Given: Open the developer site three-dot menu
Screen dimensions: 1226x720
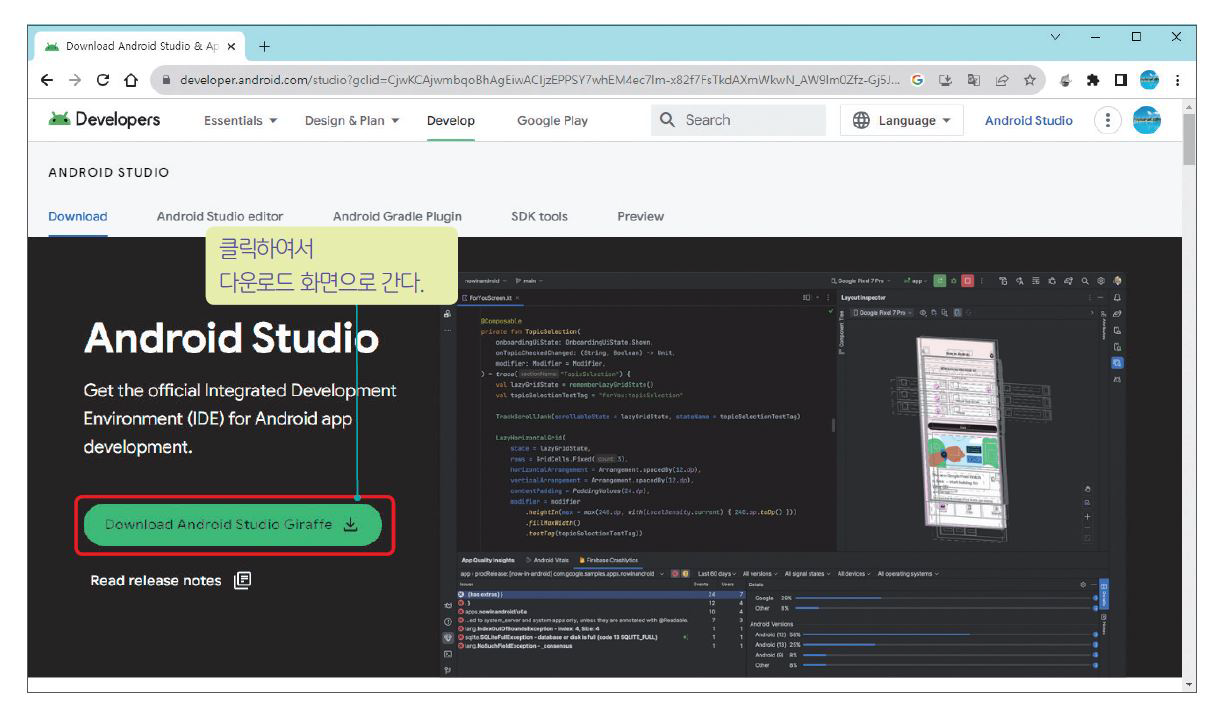Looking at the screenshot, I should [x=1108, y=120].
